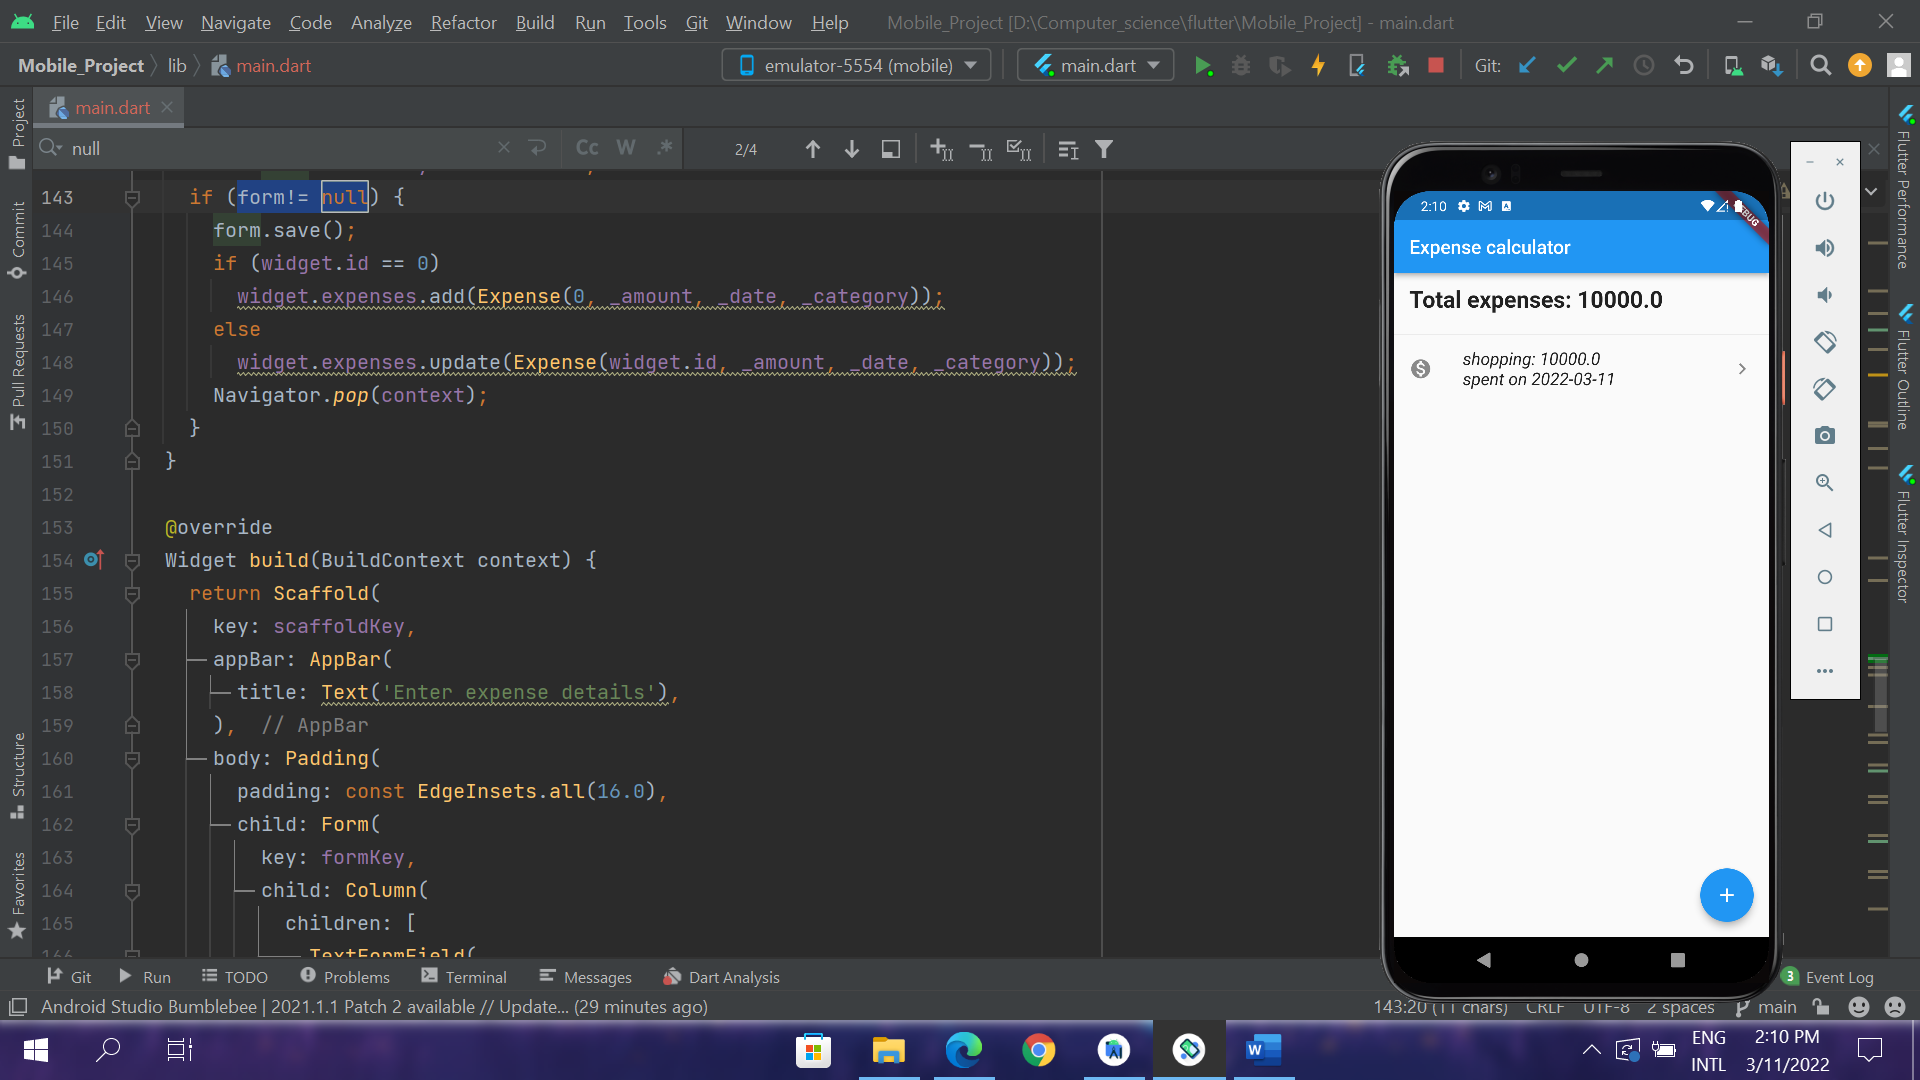This screenshot has height=1080, width=1920.
Task: Open emulator-5554 device dropdown
Action: click(857, 66)
